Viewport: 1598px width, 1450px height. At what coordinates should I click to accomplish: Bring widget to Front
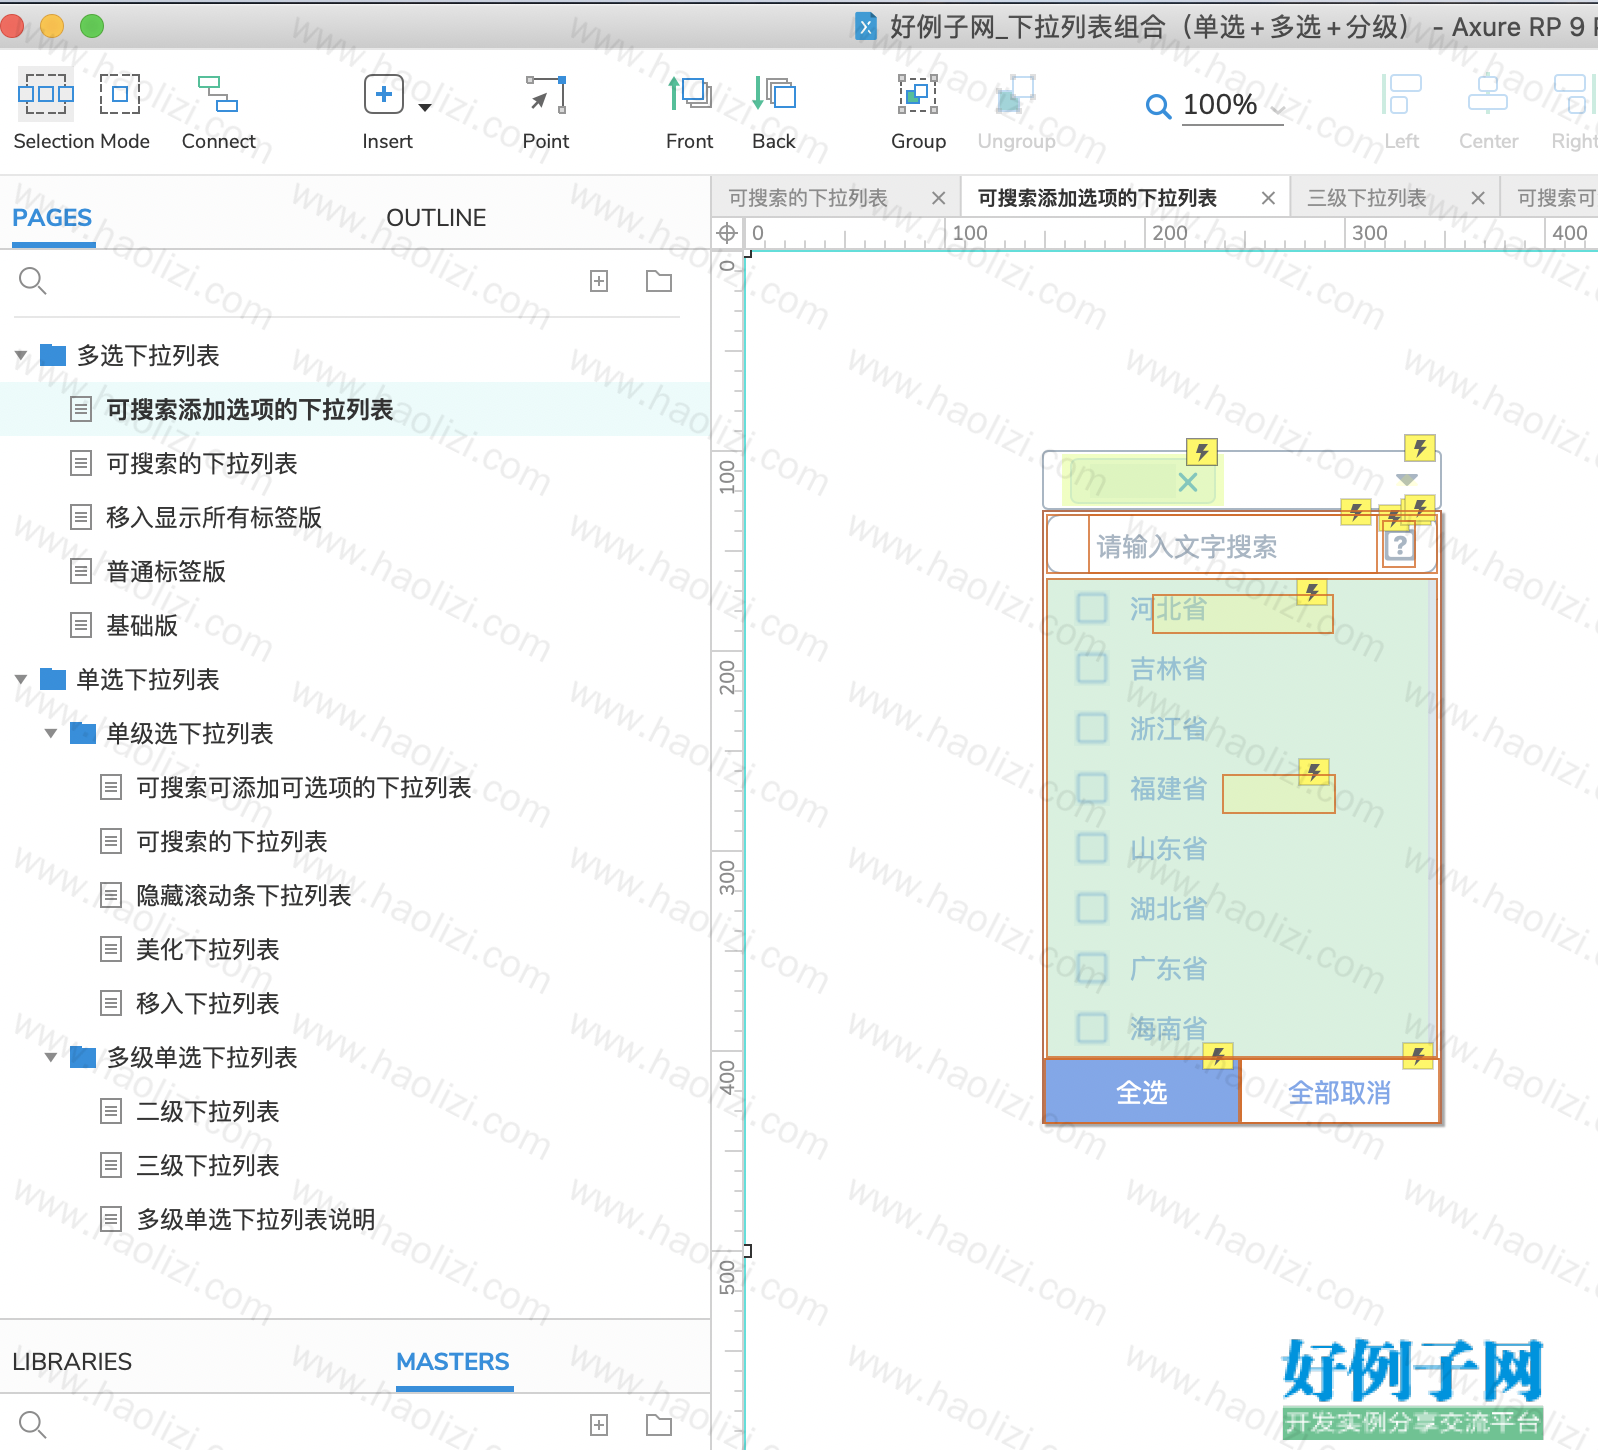pyautogui.click(x=690, y=111)
